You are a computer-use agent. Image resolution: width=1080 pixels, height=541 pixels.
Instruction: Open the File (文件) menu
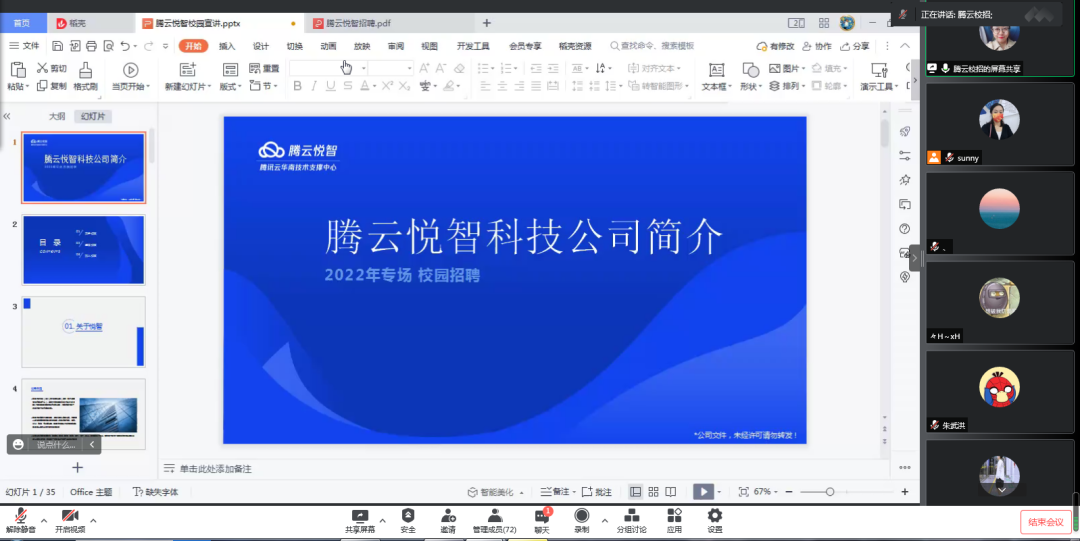click(25, 46)
